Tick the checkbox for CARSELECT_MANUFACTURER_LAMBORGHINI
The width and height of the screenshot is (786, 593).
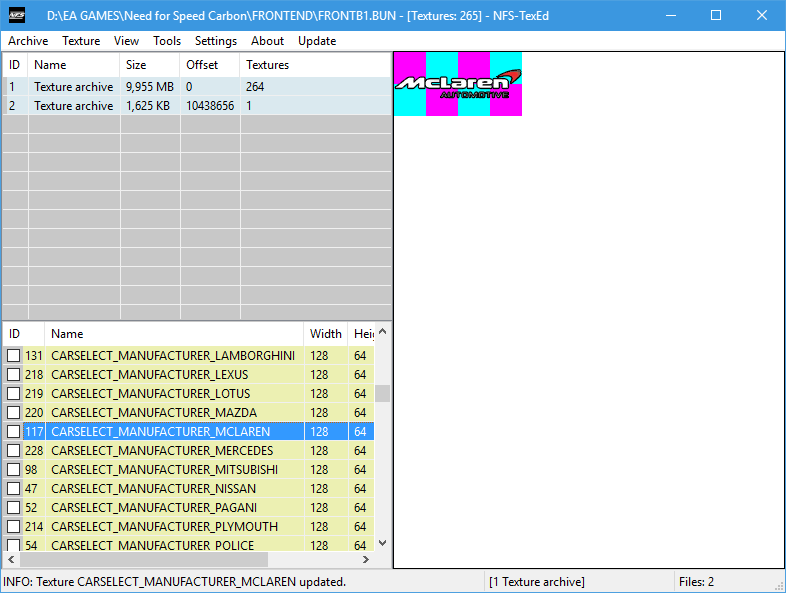tap(14, 356)
